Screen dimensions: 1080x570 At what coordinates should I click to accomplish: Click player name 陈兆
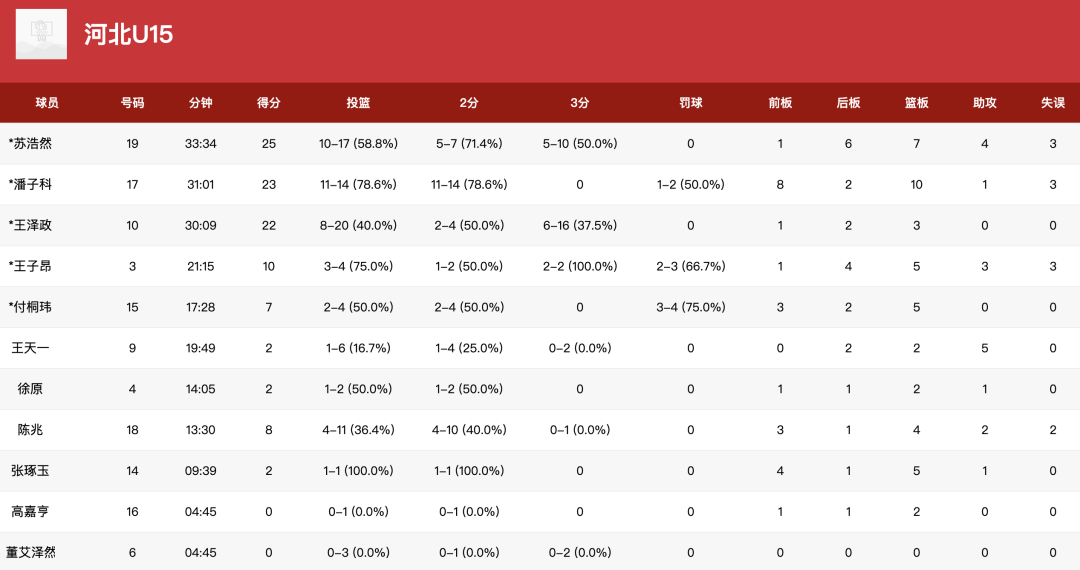pos(31,430)
